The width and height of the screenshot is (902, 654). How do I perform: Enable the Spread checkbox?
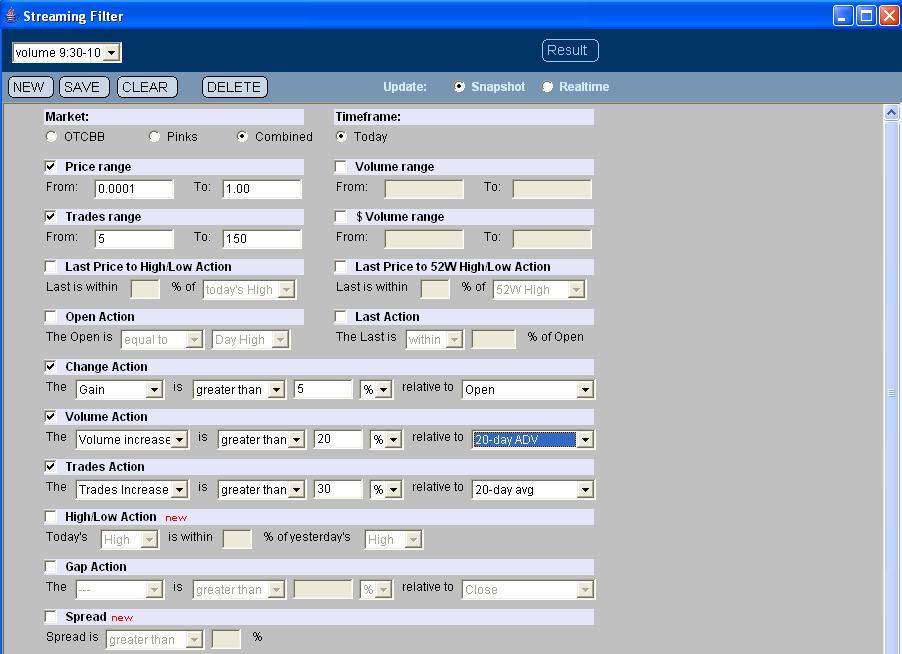(51, 617)
